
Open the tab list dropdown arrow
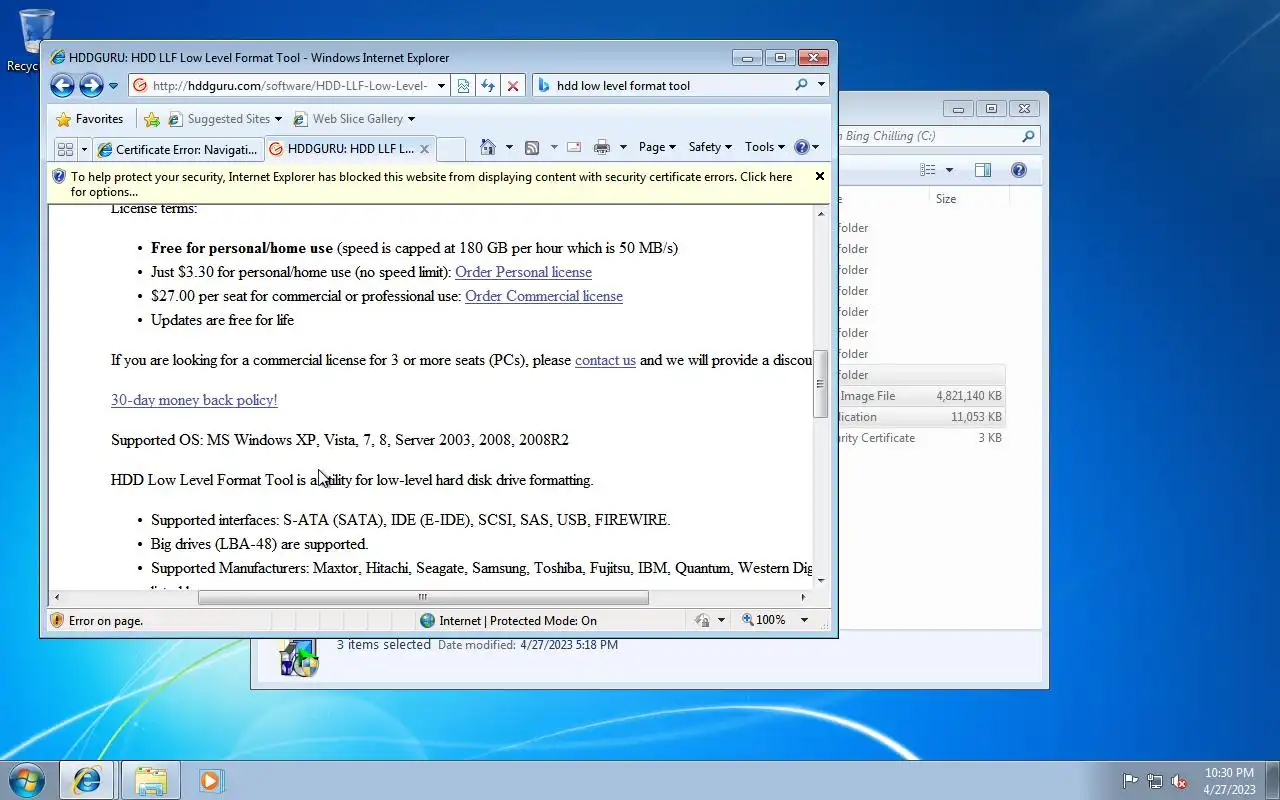(x=84, y=149)
